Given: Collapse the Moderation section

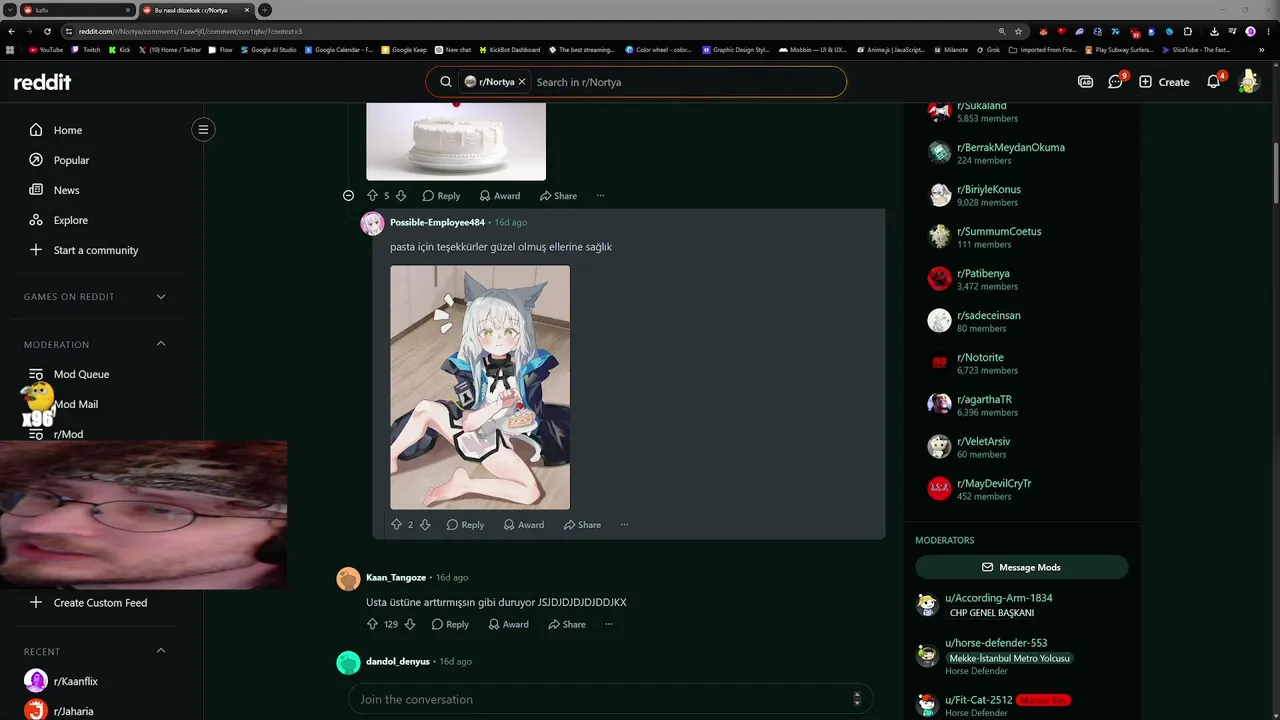Looking at the screenshot, I should [x=161, y=344].
